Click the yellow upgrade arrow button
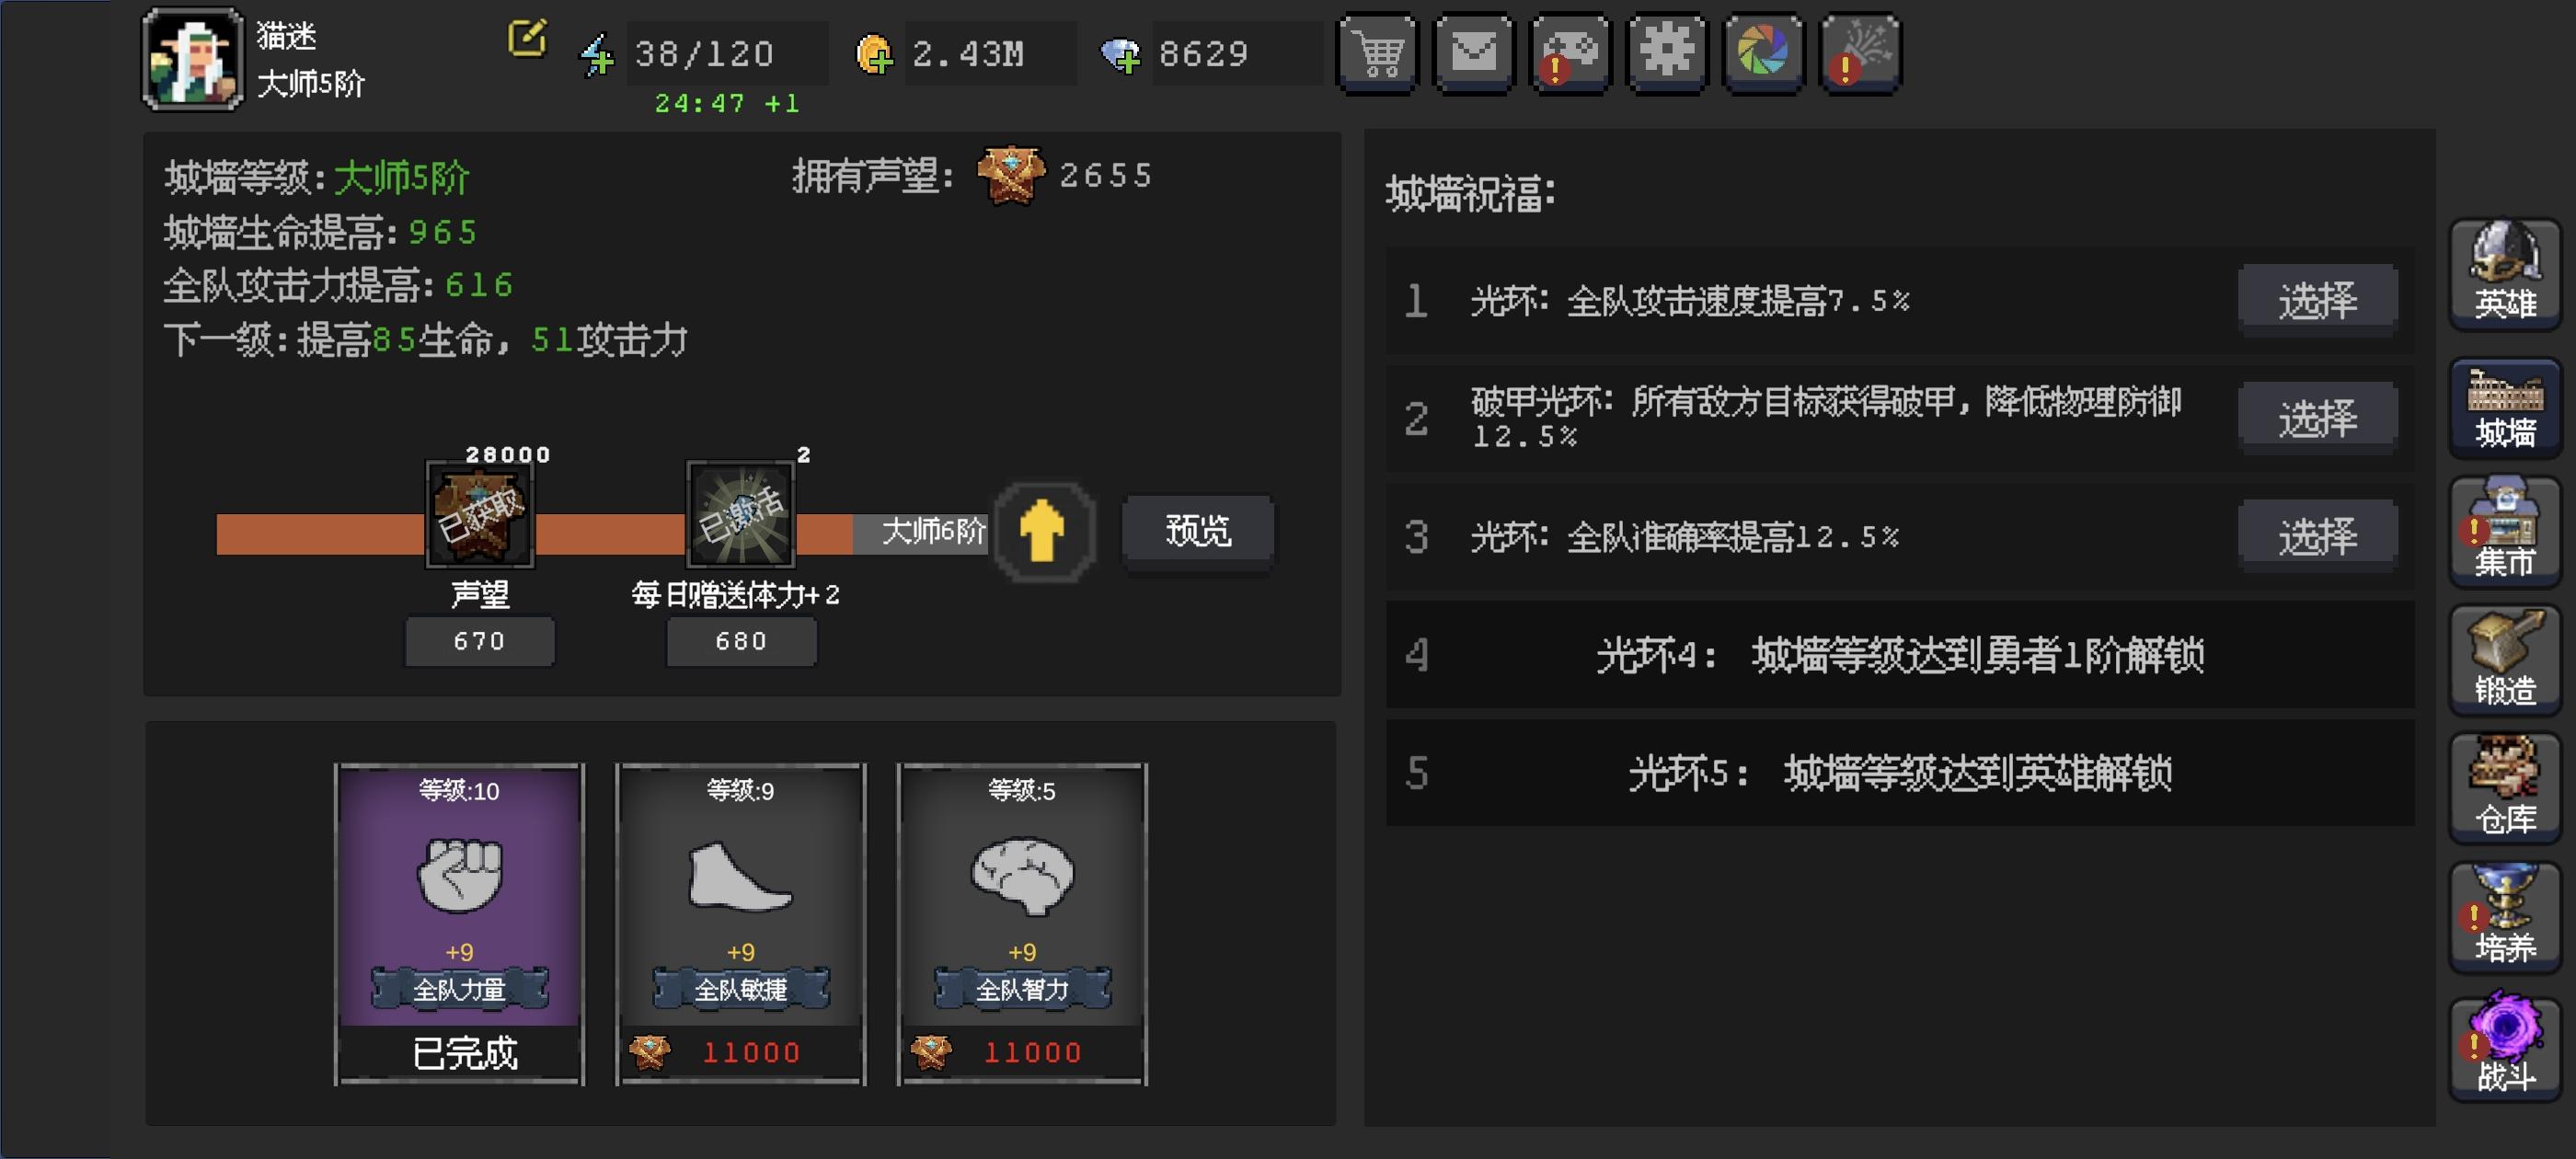2576x1159 pixels. coord(1043,530)
